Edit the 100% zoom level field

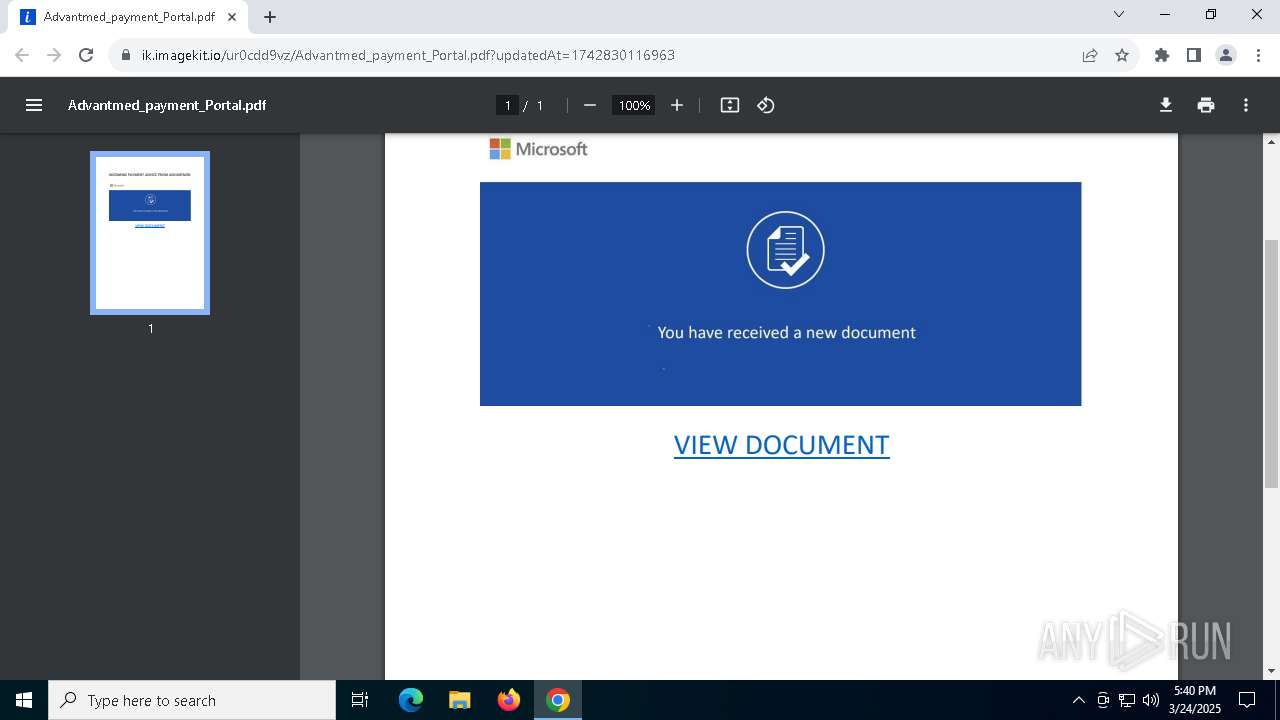click(634, 105)
